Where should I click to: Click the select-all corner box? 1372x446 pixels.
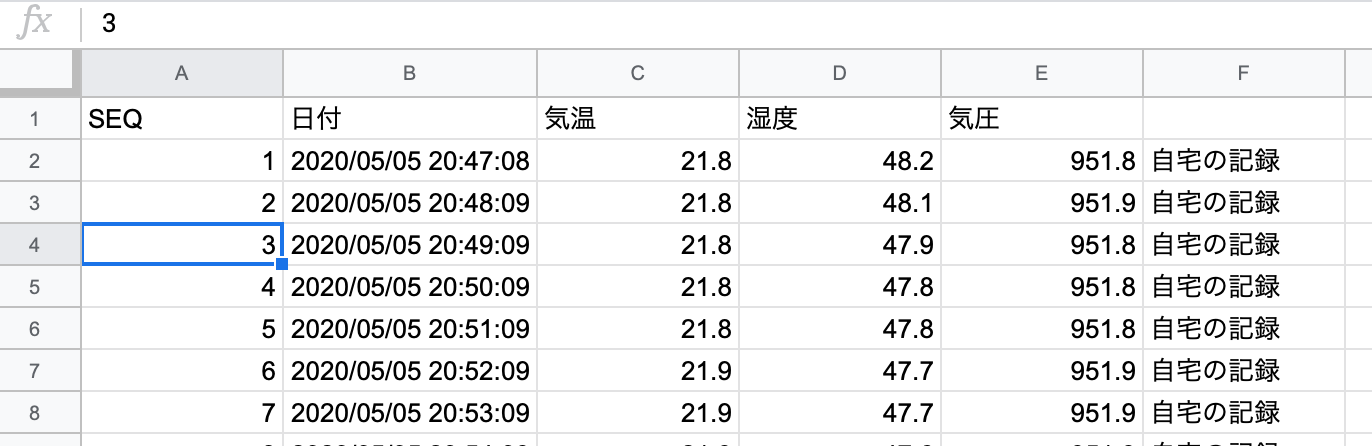(x=40, y=72)
